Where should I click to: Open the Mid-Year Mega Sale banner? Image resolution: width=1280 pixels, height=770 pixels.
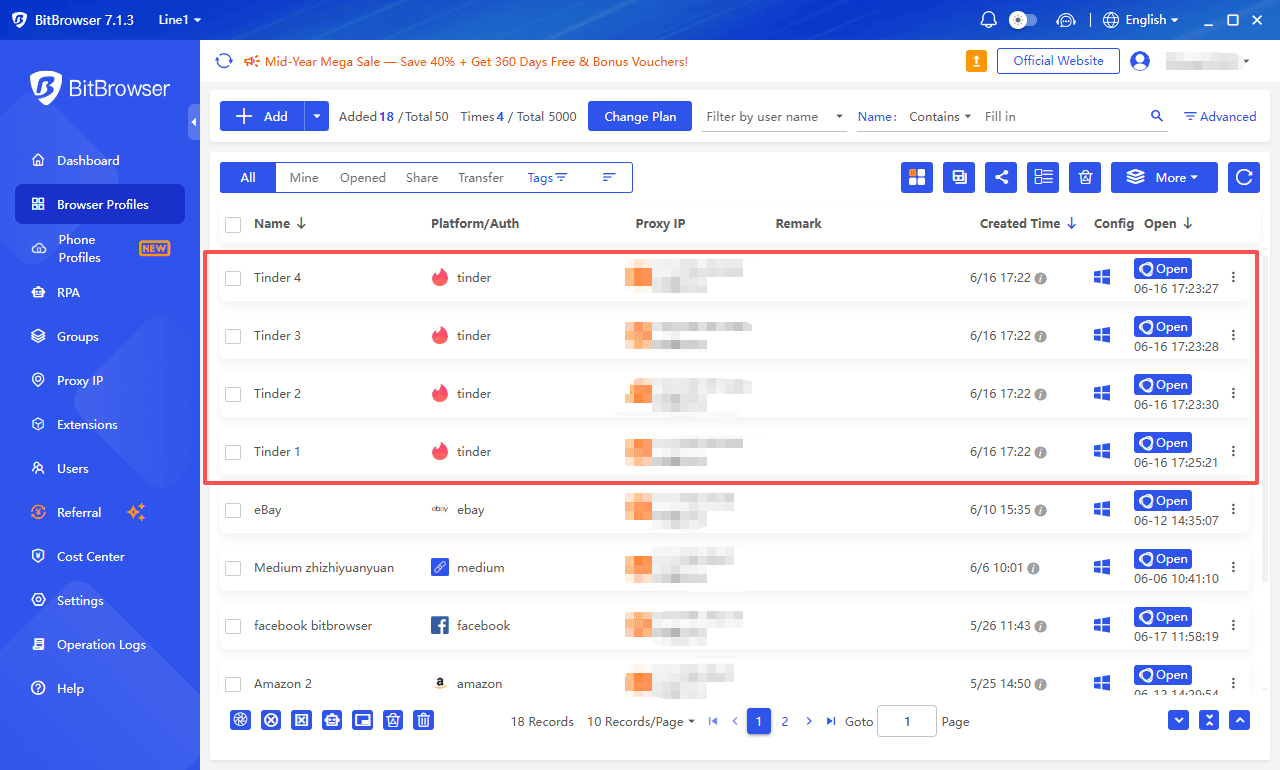tap(466, 62)
